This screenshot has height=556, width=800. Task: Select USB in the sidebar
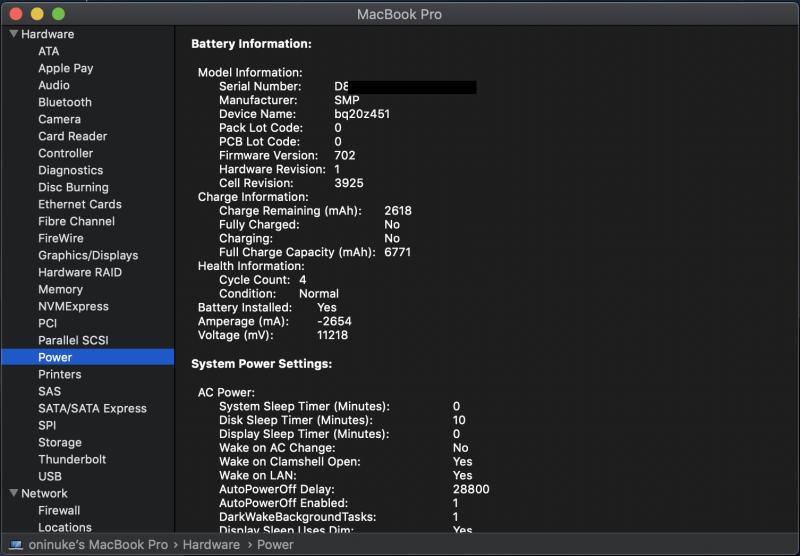(x=50, y=476)
